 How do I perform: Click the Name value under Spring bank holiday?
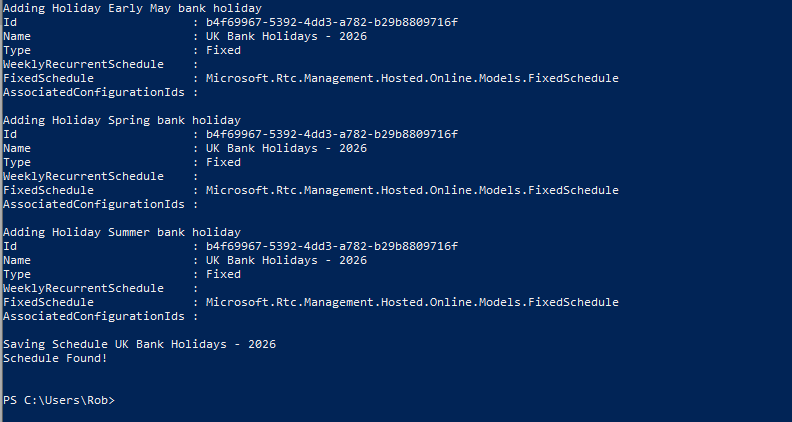[x=286, y=148]
